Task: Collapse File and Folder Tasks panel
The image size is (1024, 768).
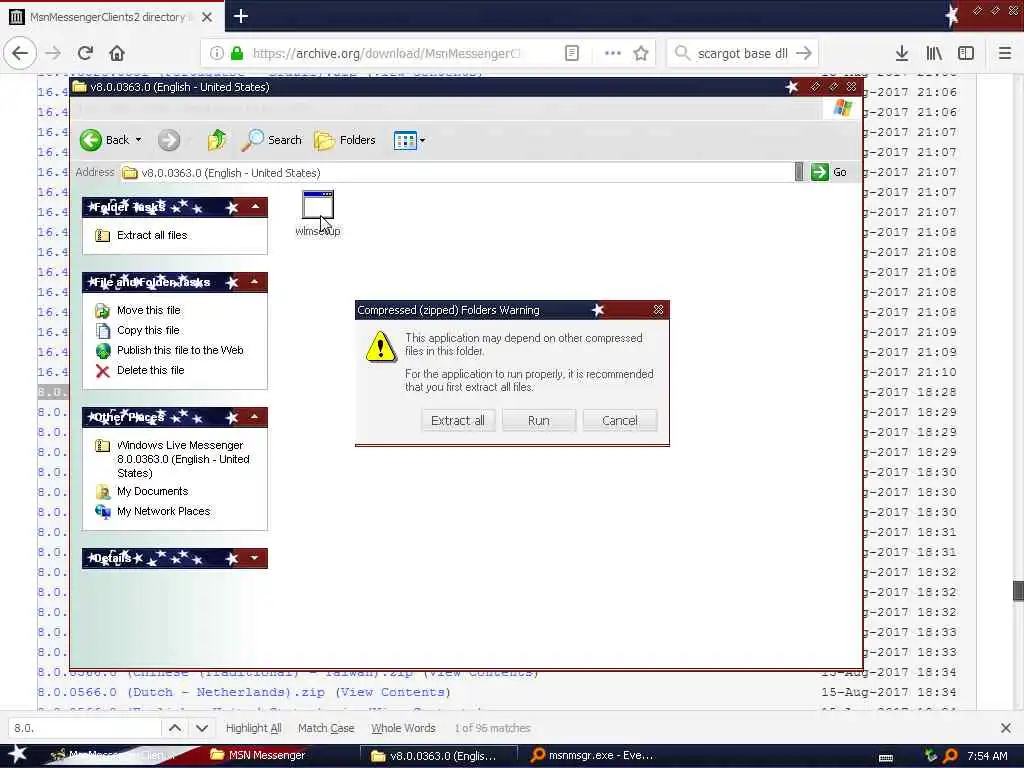Action: click(x=255, y=282)
